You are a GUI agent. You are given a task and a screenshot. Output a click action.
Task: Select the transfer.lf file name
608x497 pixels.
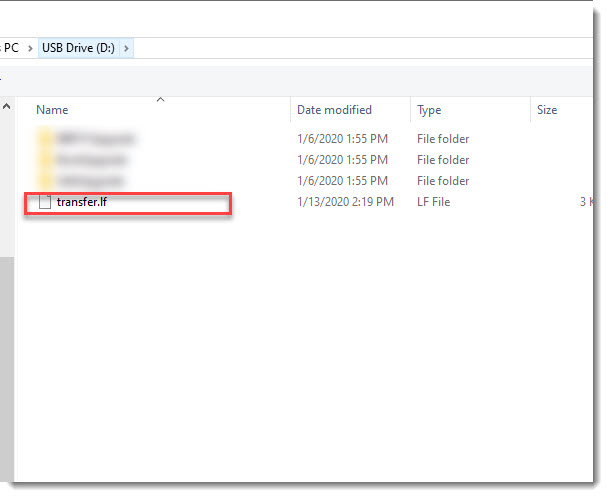pos(81,203)
